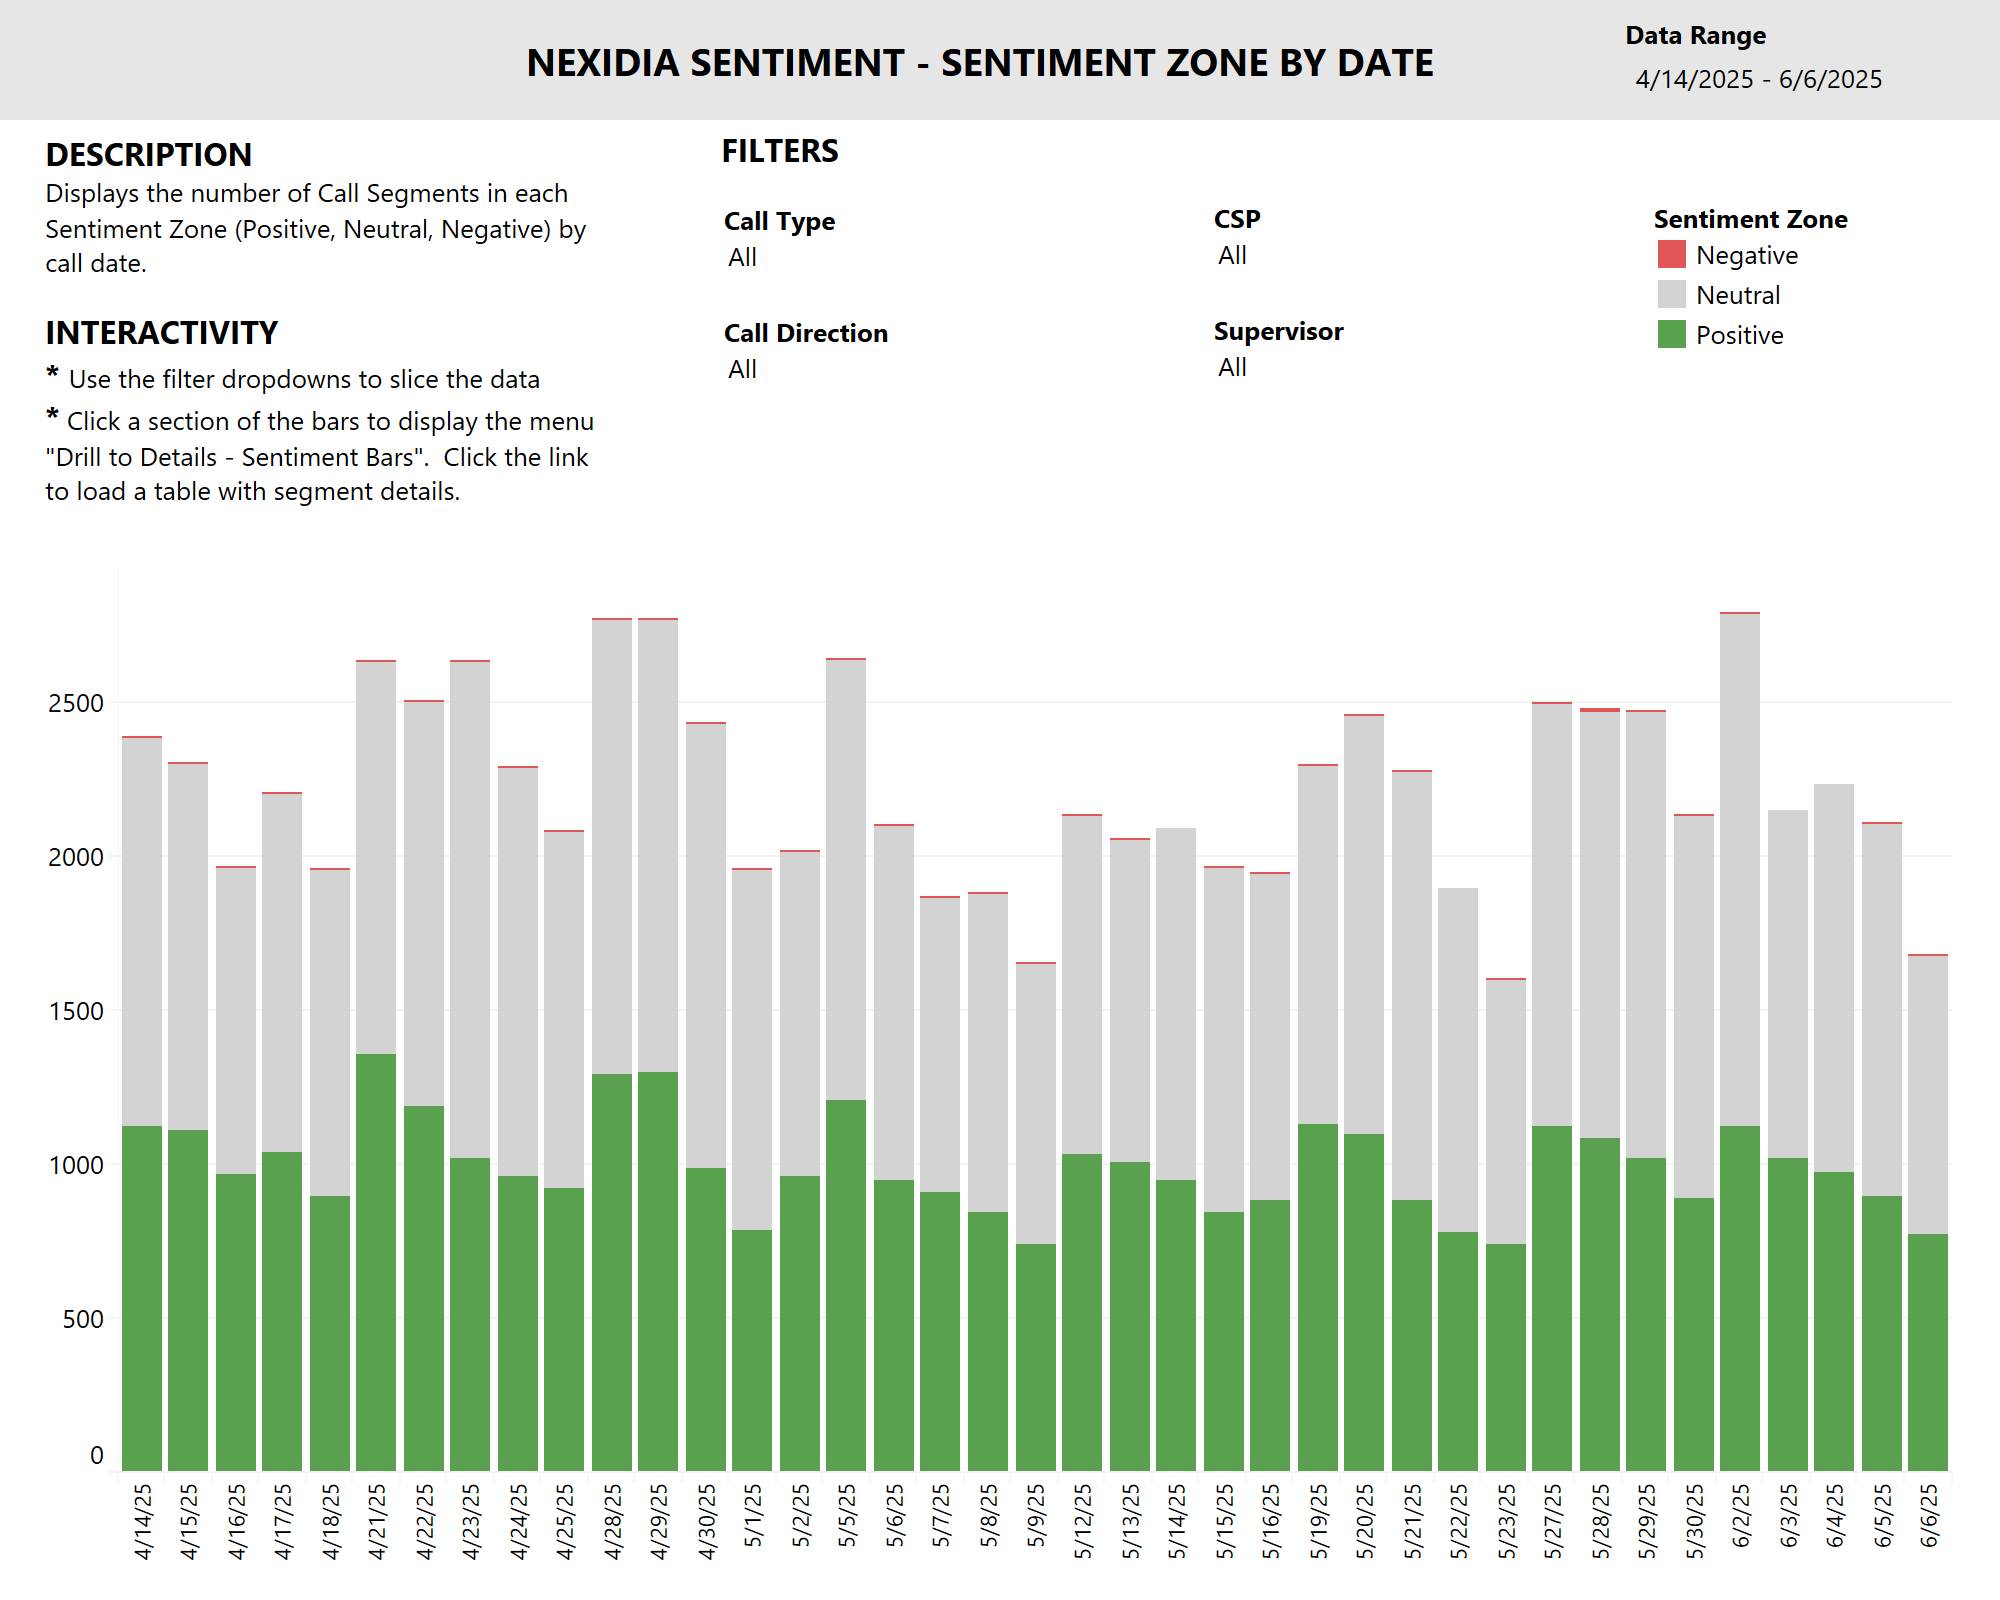Click the dashboard title text
Screen dimensions: 2000x1600
[x=980, y=63]
